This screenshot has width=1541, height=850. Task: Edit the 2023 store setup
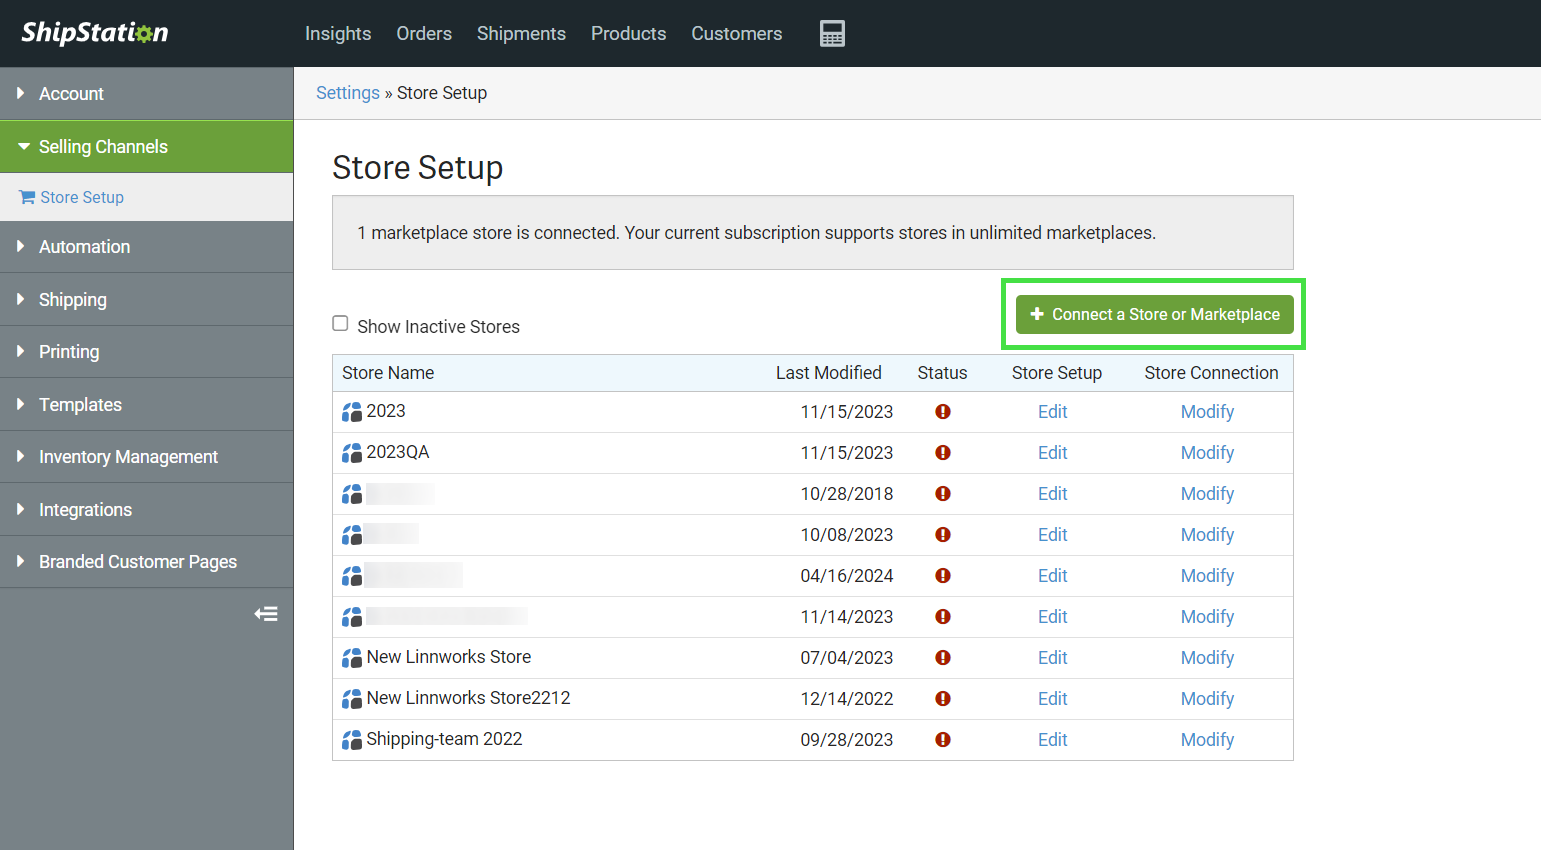[1052, 412]
